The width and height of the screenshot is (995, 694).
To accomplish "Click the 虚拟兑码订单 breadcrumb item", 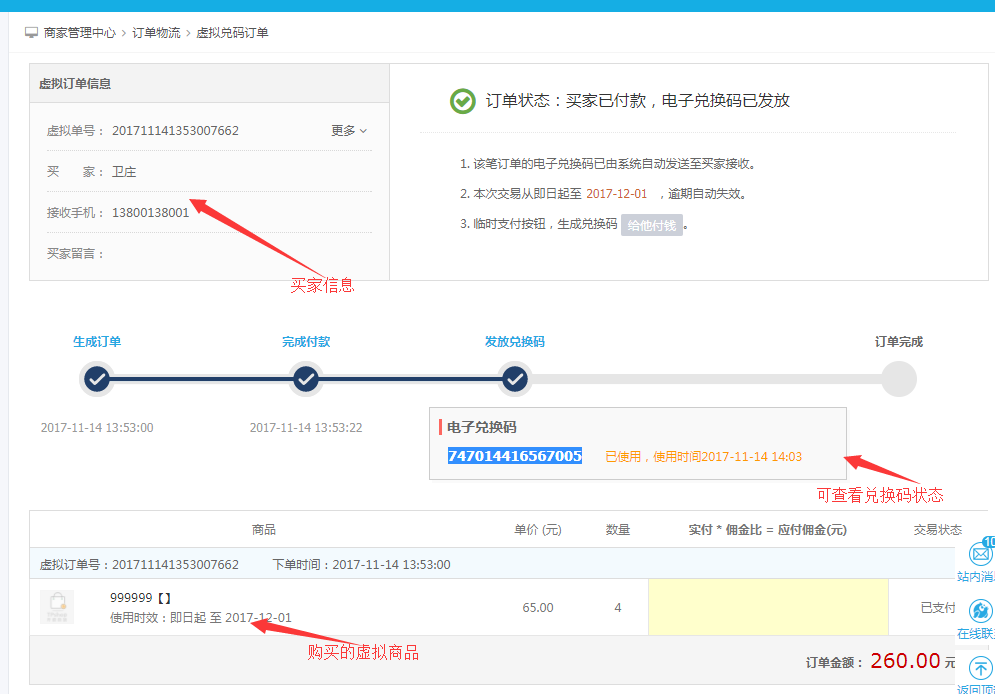I will 232,33.
